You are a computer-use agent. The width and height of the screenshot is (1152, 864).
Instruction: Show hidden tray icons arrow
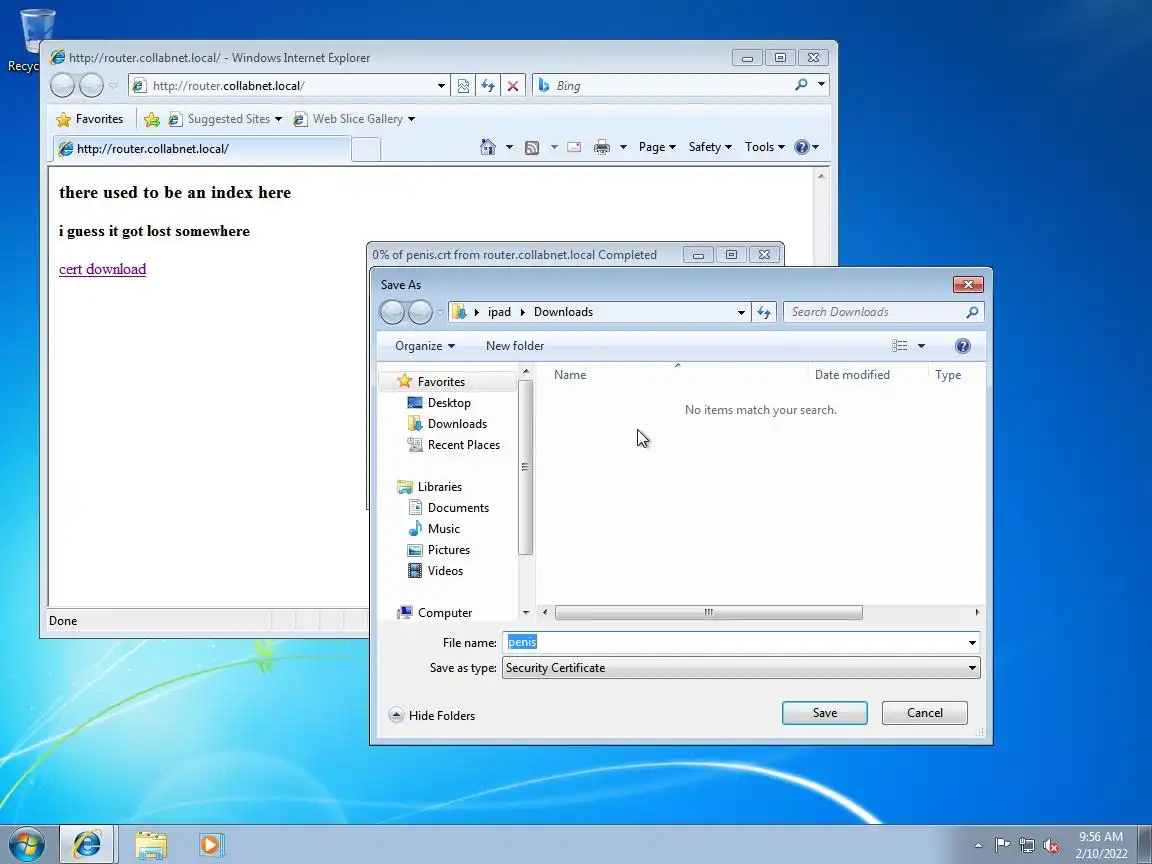click(x=978, y=846)
